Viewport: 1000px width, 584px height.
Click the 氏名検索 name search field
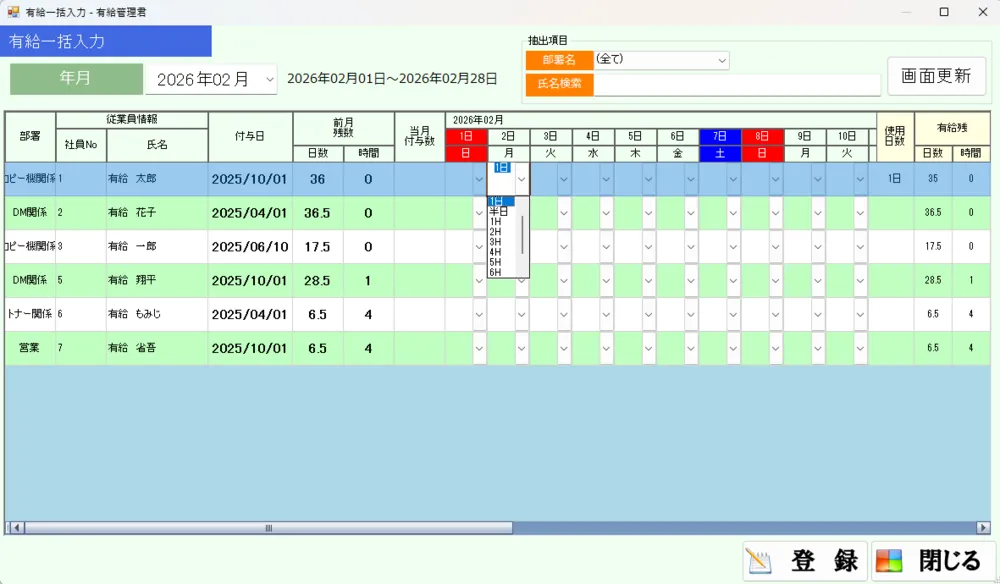(x=736, y=84)
